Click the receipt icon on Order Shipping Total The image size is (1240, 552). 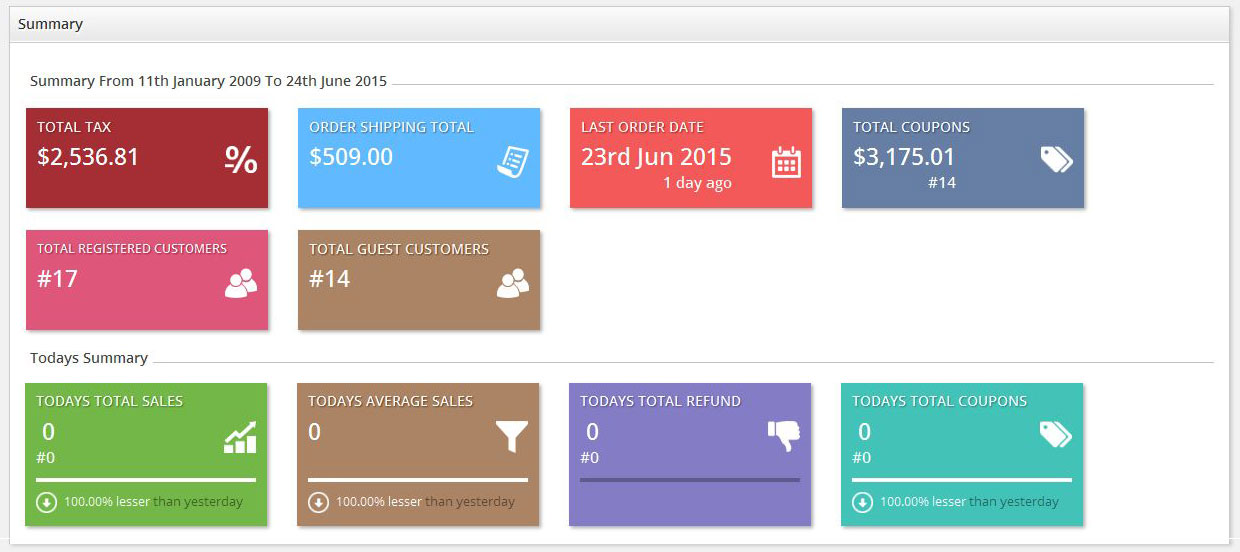coord(513,161)
